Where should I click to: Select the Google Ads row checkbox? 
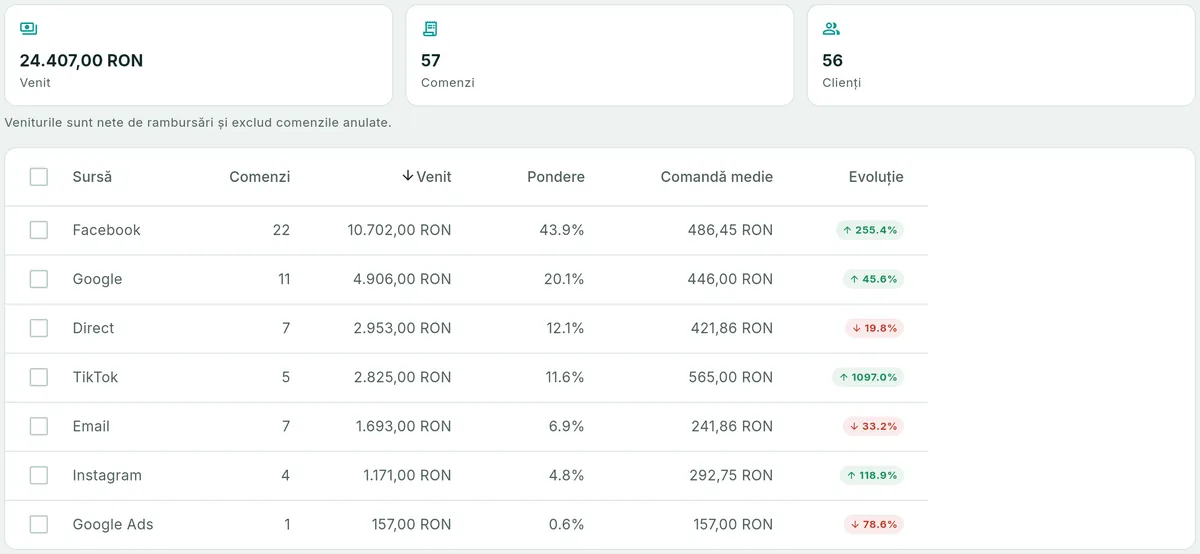click(39, 524)
